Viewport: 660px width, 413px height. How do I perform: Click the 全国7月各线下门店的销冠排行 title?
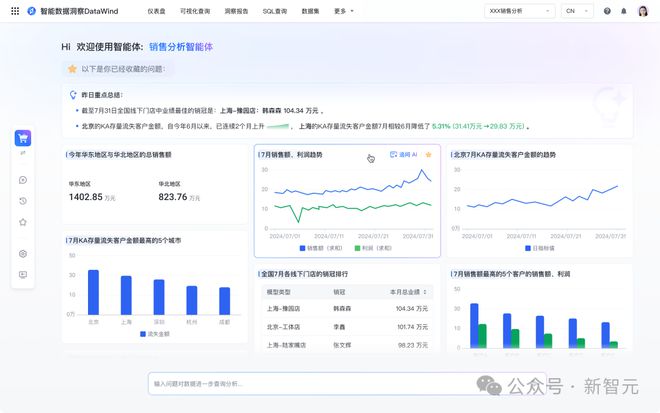(304, 274)
